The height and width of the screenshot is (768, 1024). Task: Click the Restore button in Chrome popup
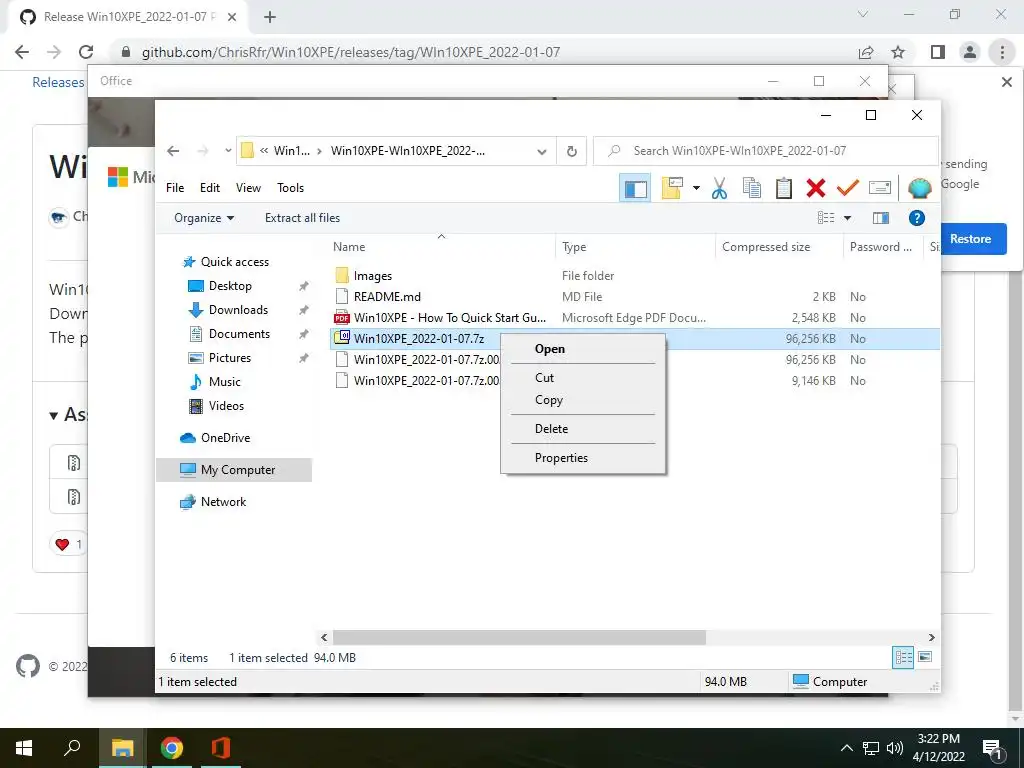970,239
